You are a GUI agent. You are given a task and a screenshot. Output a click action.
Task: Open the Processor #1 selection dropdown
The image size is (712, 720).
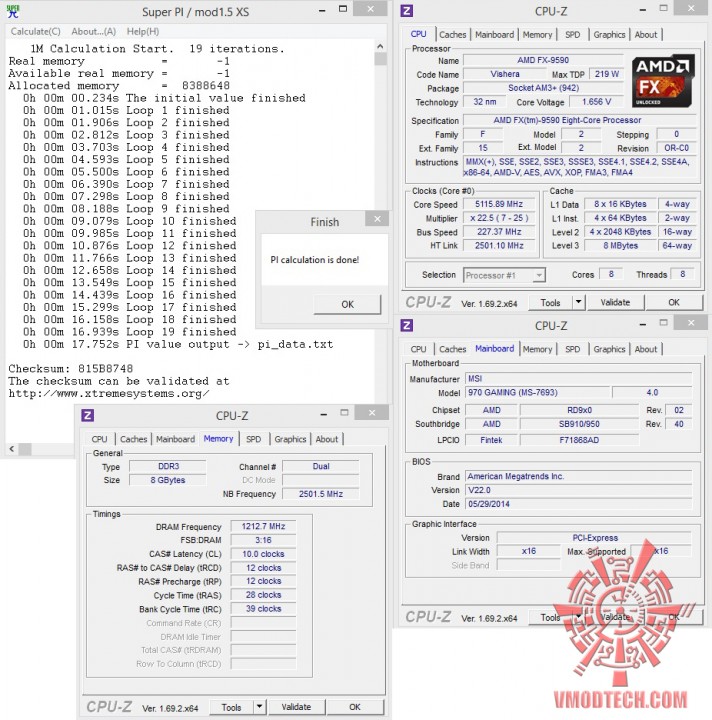(x=504, y=275)
